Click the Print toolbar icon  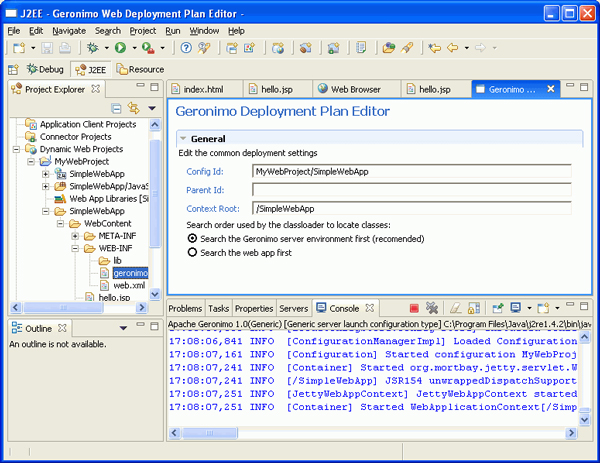click(65, 48)
